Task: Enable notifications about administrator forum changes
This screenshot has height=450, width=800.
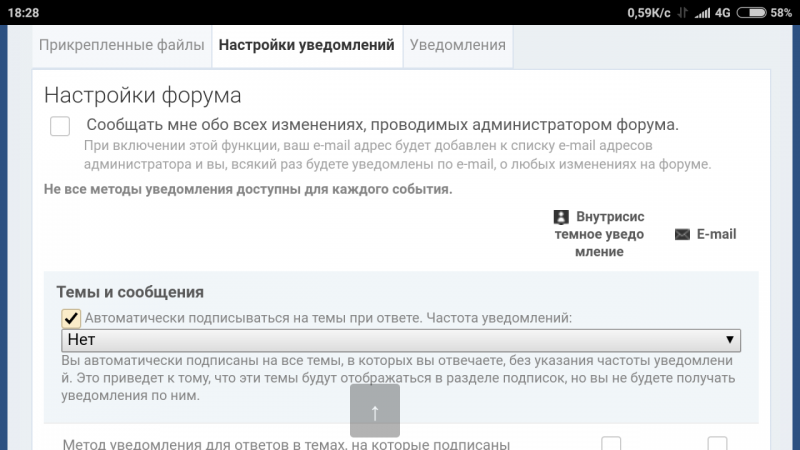Action: click(x=60, y=126)
